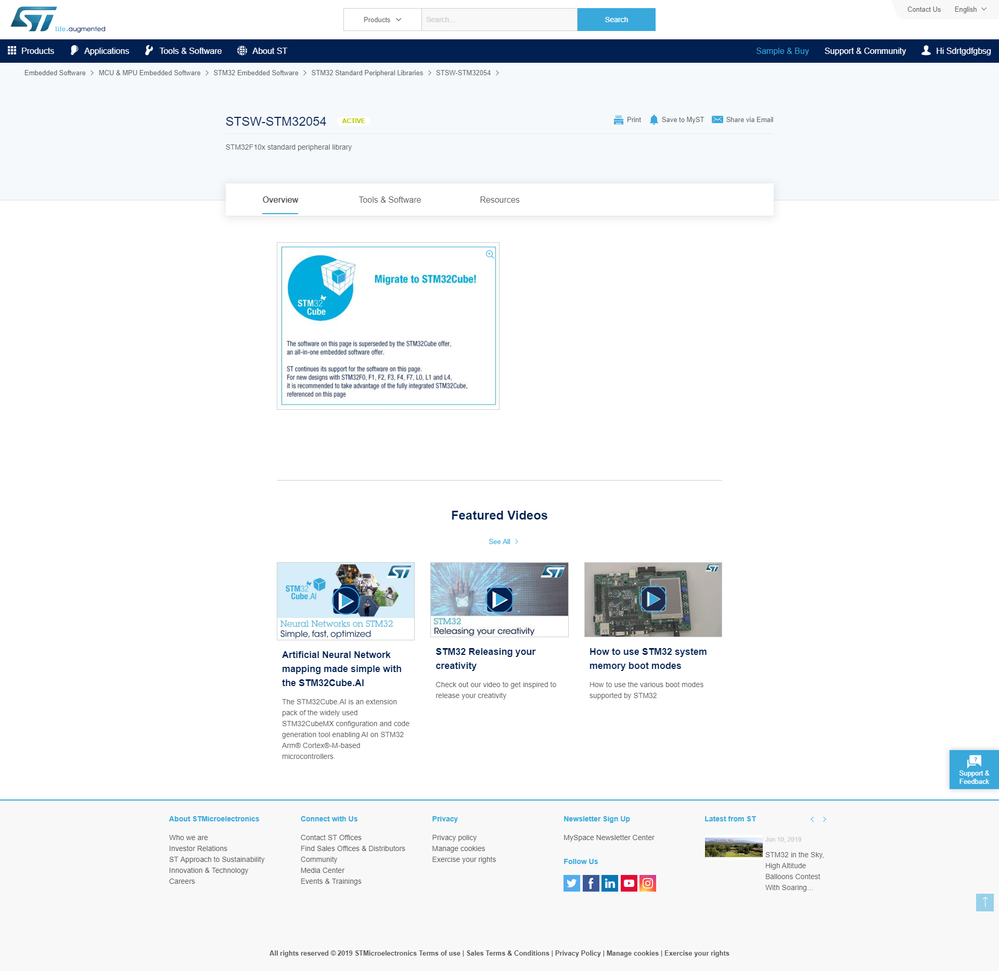Open the STM32 in the Sky news thumbnail
The image size is (999, 971).
733,847
